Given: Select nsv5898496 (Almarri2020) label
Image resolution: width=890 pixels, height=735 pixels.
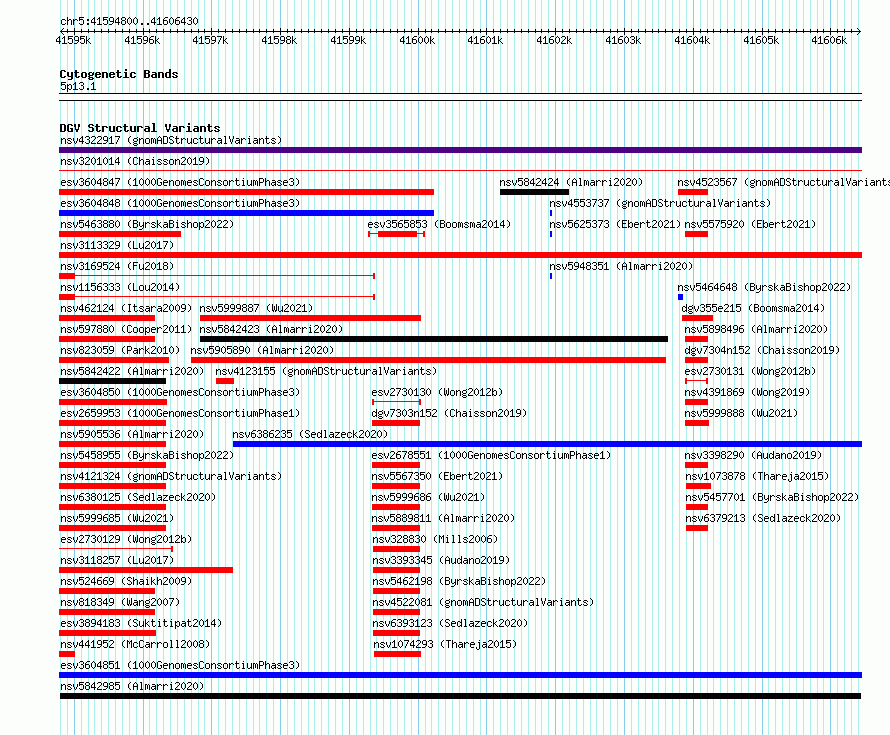Looking at the screenshot, I should (756, 329).
